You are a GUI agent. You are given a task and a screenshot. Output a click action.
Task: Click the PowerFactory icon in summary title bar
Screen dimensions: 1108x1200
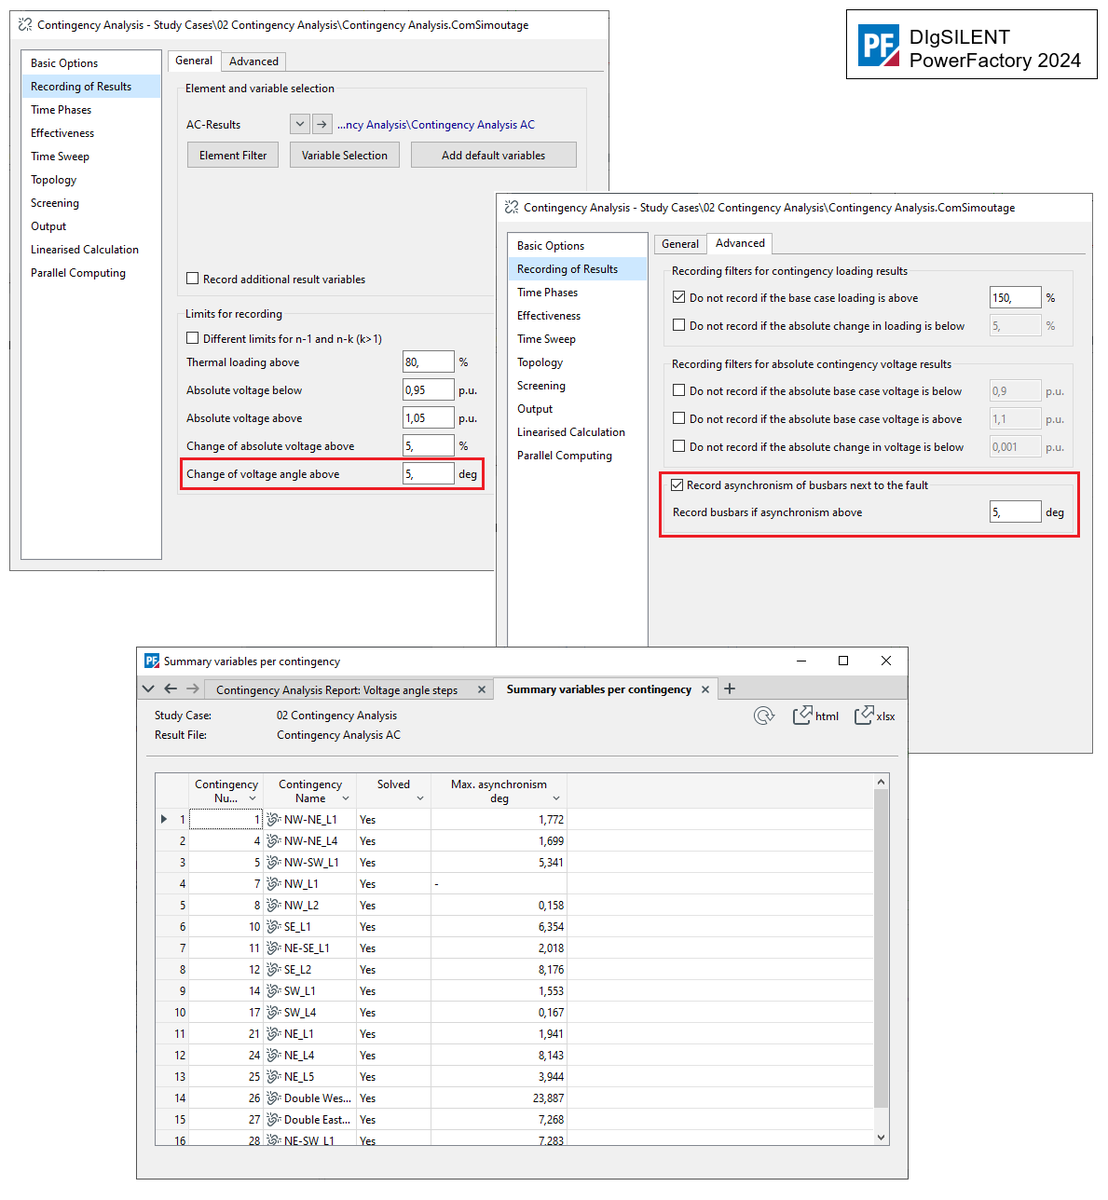click(x=152, y=661)
